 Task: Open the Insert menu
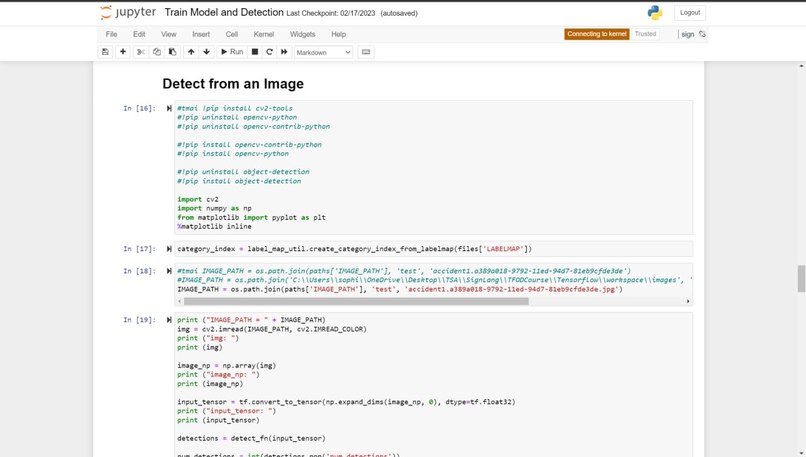[201, 34]
